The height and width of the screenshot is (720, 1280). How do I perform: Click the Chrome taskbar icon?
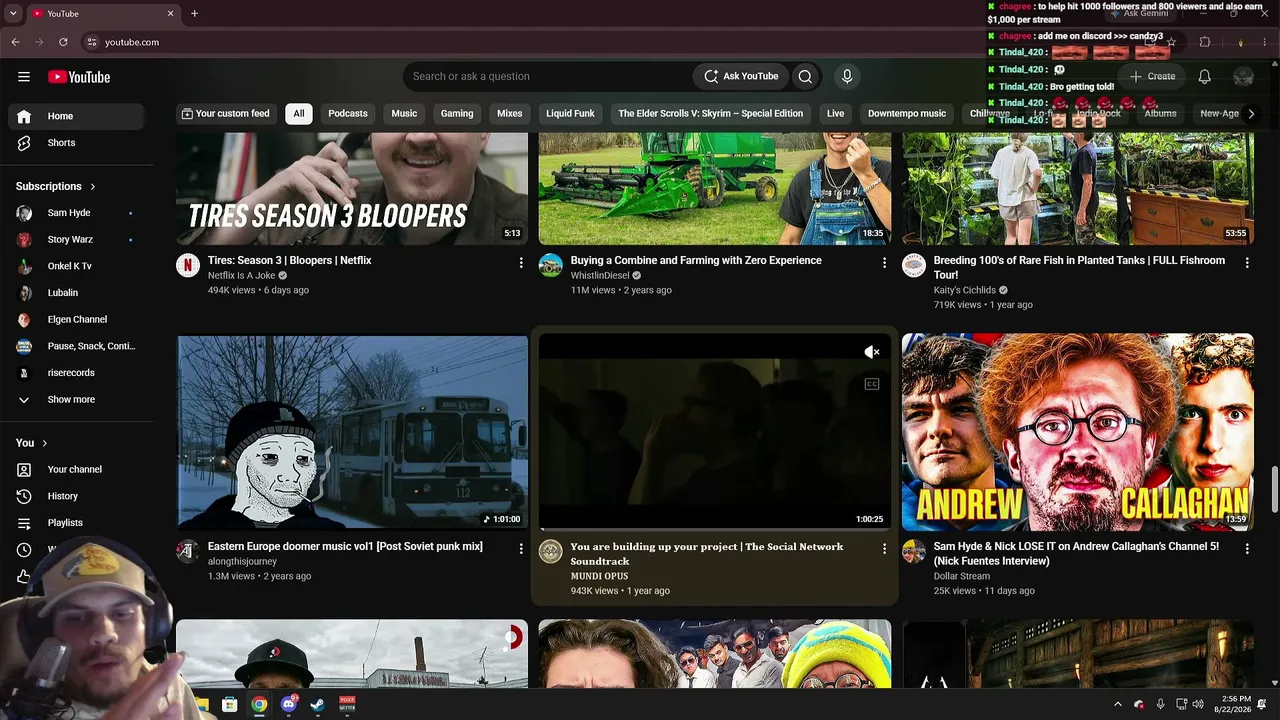click(x=259, y=704)
